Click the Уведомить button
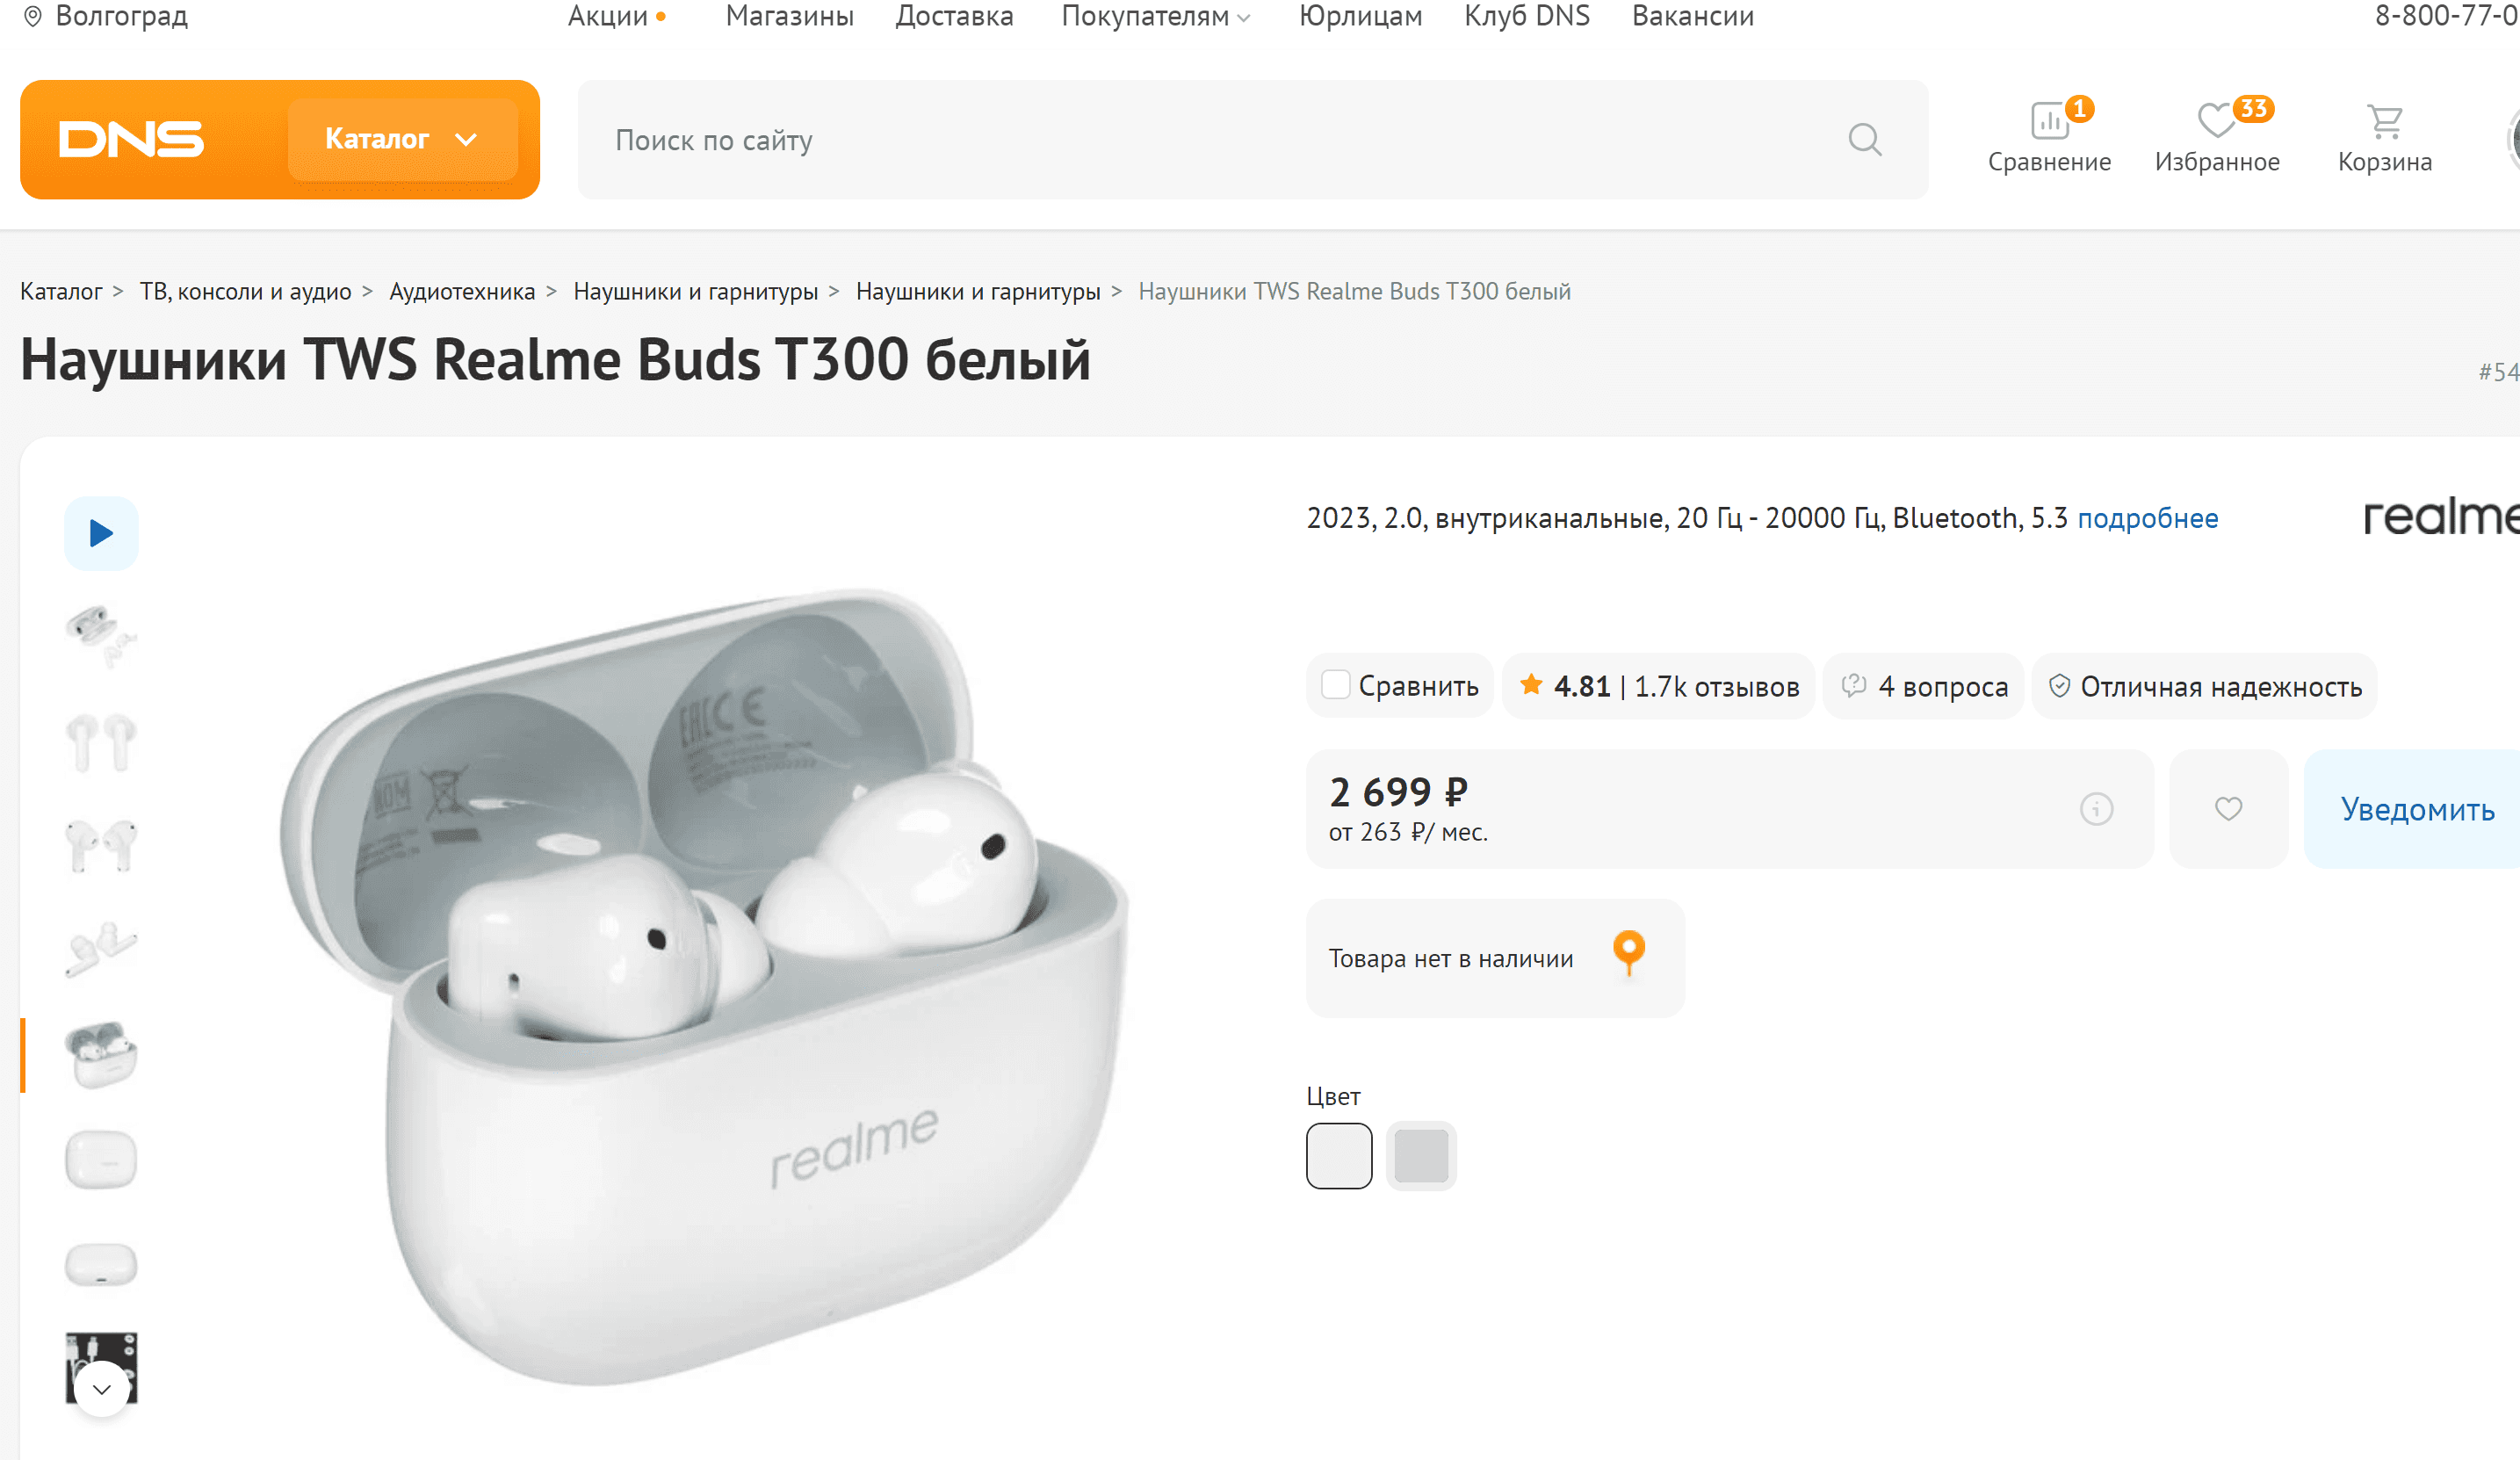Screen dimensions: 2520x1460 2417,809
